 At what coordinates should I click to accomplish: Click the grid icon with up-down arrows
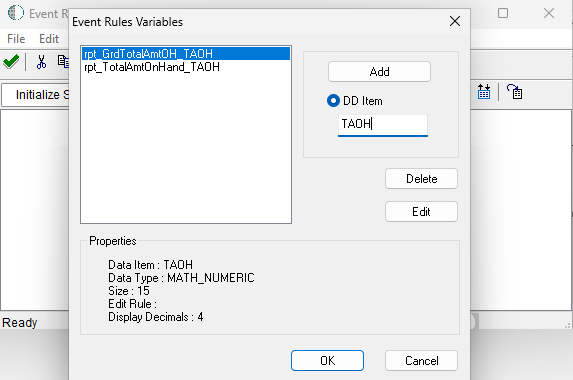(484, 92)
